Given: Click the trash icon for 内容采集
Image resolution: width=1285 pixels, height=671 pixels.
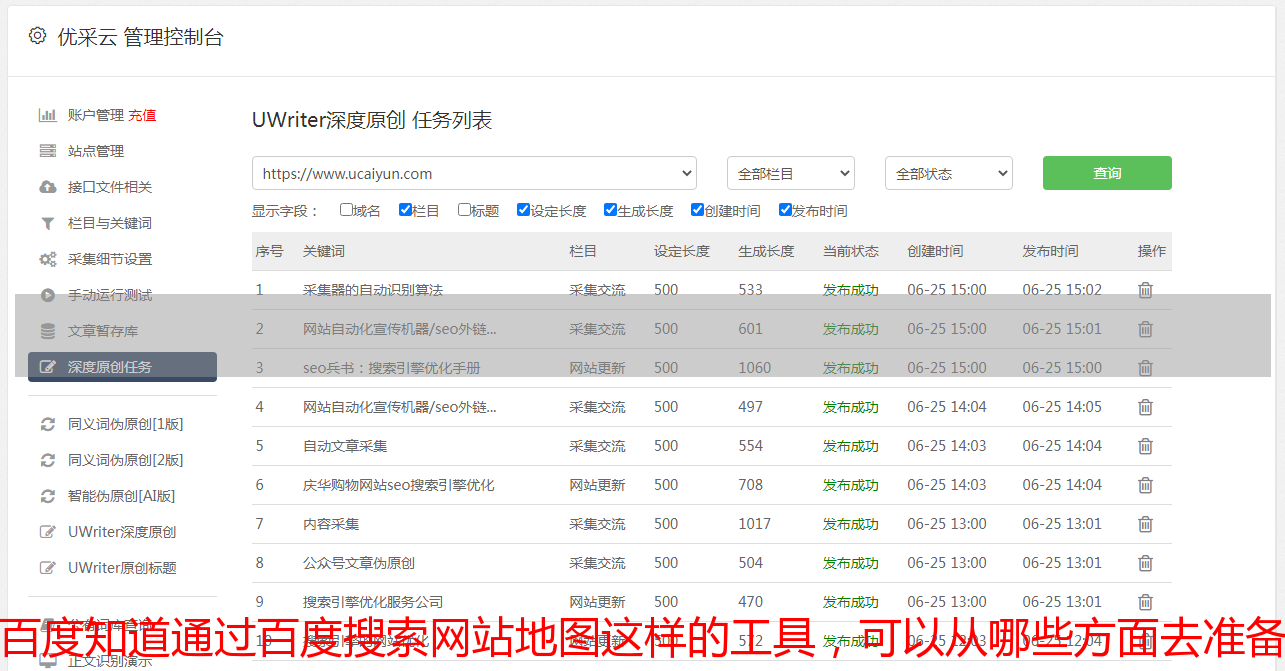Looking at the screenshot, I should (x=1145, y=524).
